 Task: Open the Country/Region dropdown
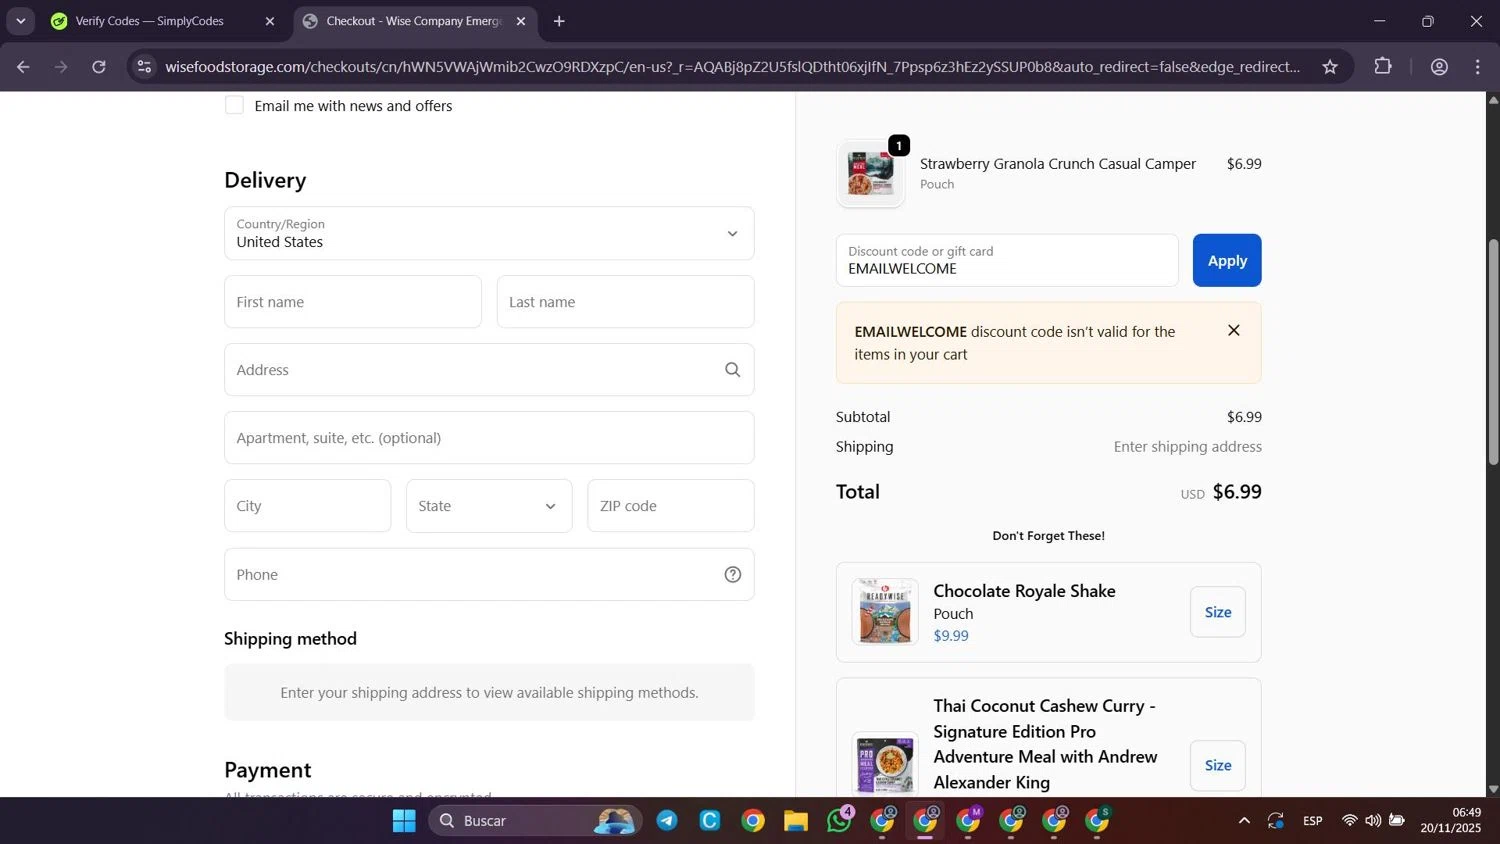coord(489,233)
